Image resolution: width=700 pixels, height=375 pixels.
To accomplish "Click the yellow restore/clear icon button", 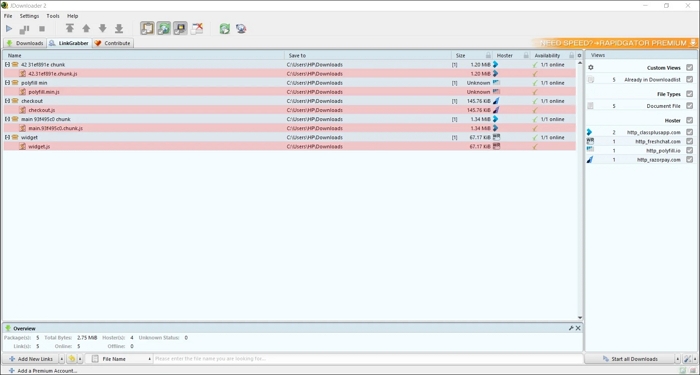I will click(x=71, y=359).
